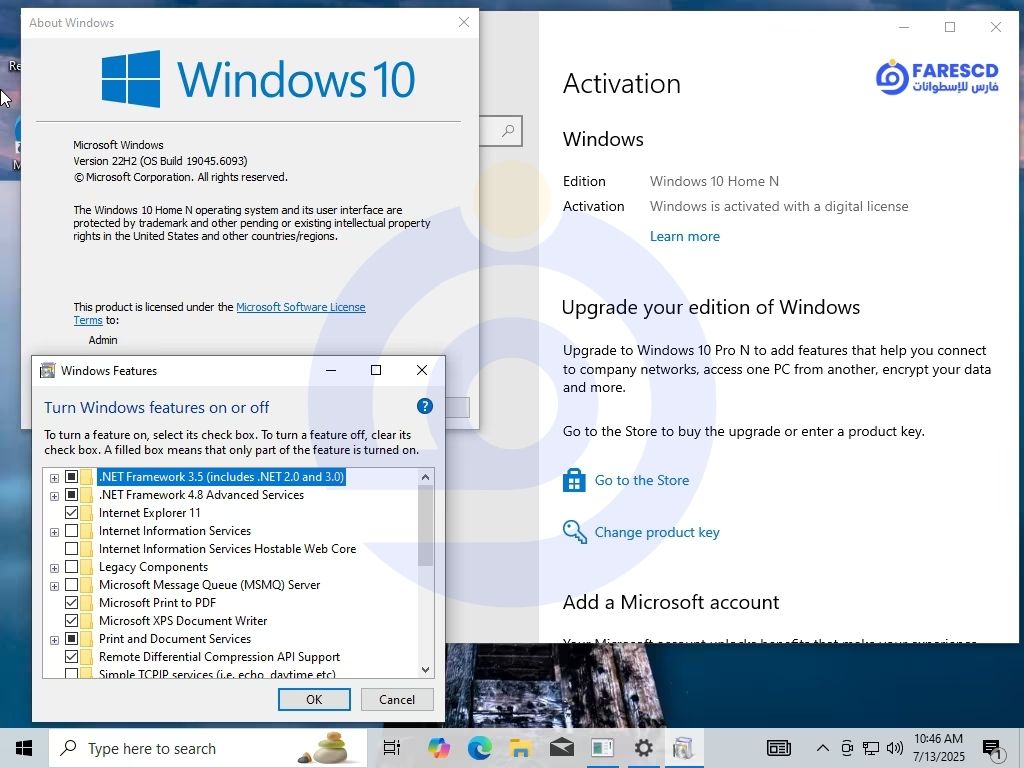Click Cancel in Windows Features
The height and width of the screenshot is (768, 1024).
tap(397, 699)
